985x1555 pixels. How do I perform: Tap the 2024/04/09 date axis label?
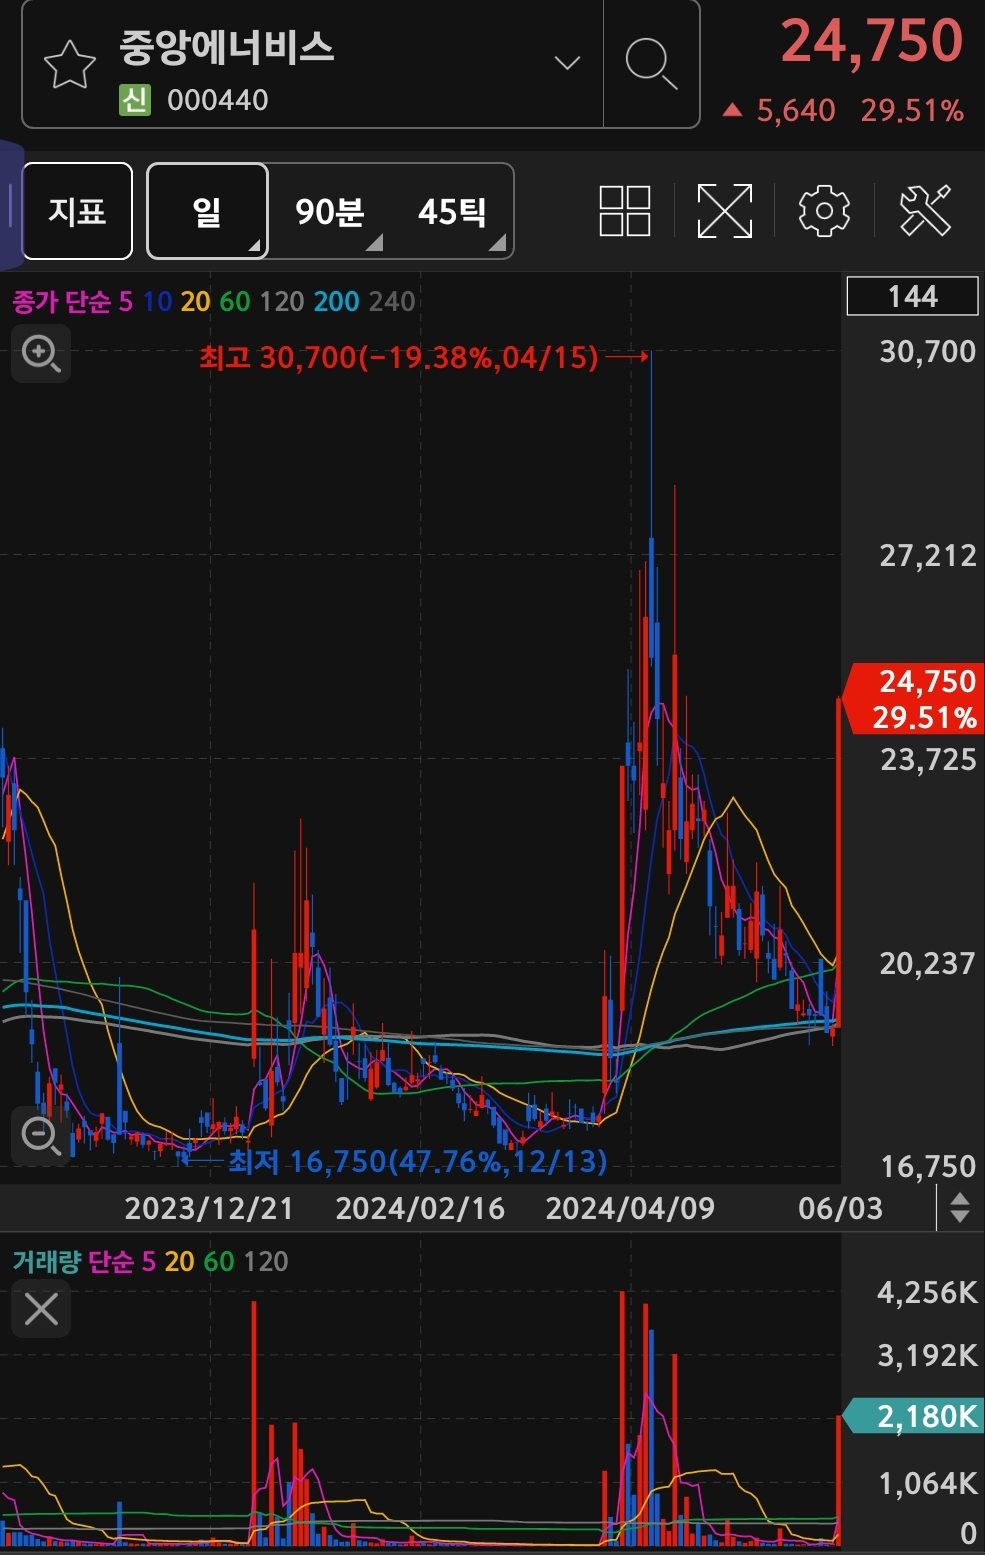pyautogui.click(x=630, y=1208)
